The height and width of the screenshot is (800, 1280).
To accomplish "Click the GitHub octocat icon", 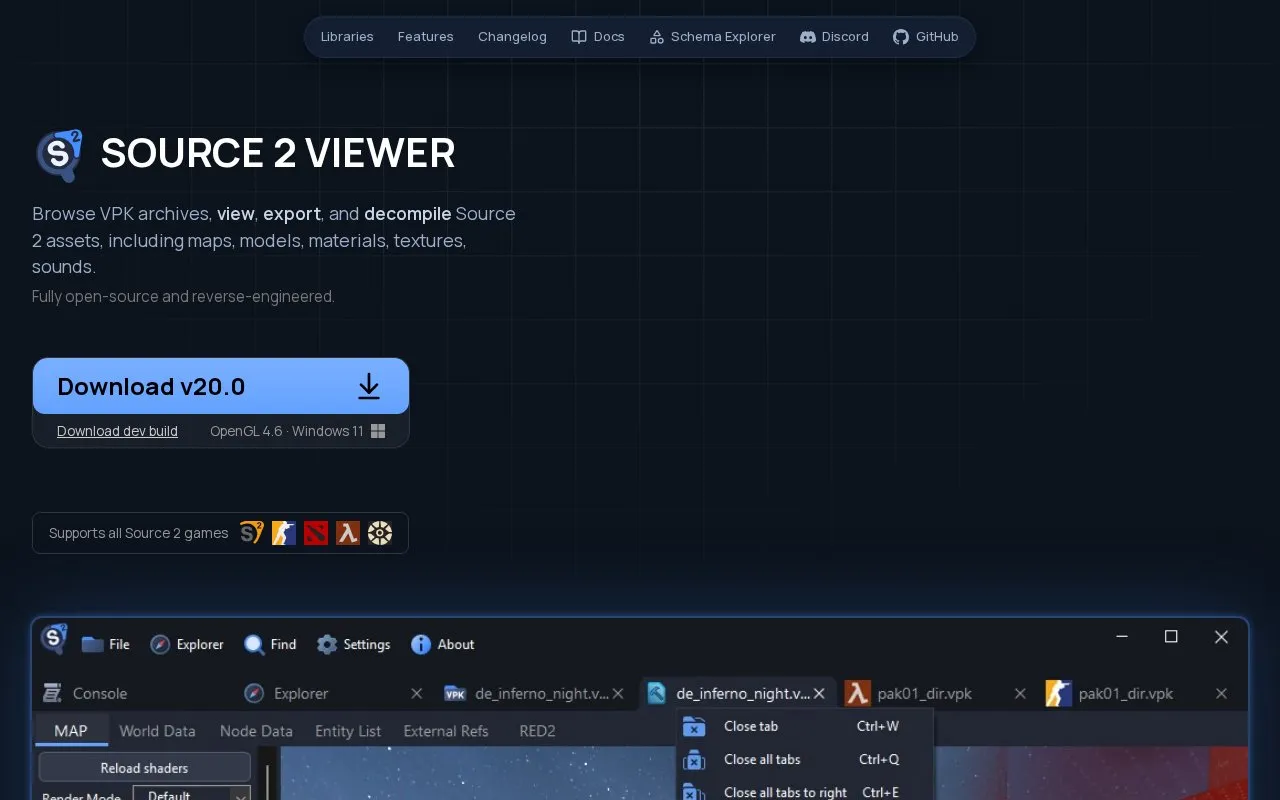I will pyautogui.click(x=901, y=37).
